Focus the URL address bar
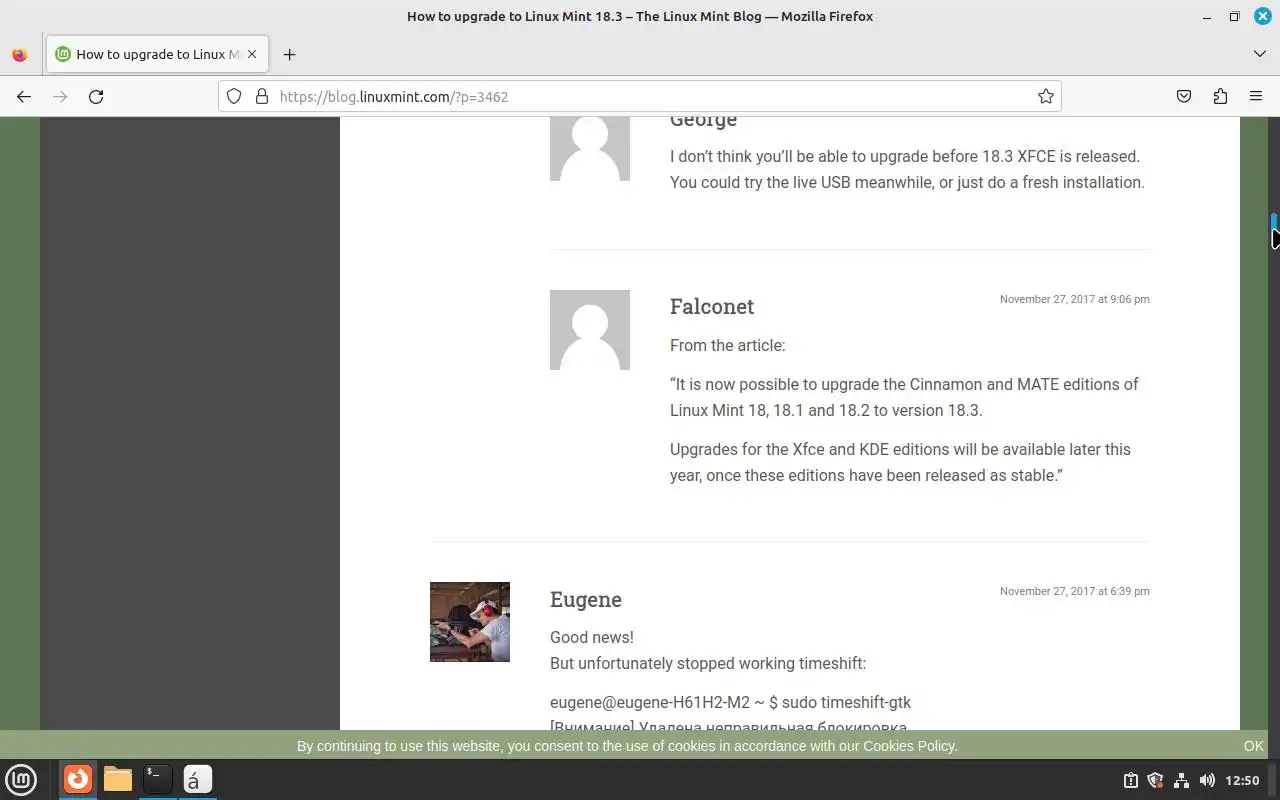Viewport: 1280px width, 800px height. pyautogui.click(x=640, y=96)
